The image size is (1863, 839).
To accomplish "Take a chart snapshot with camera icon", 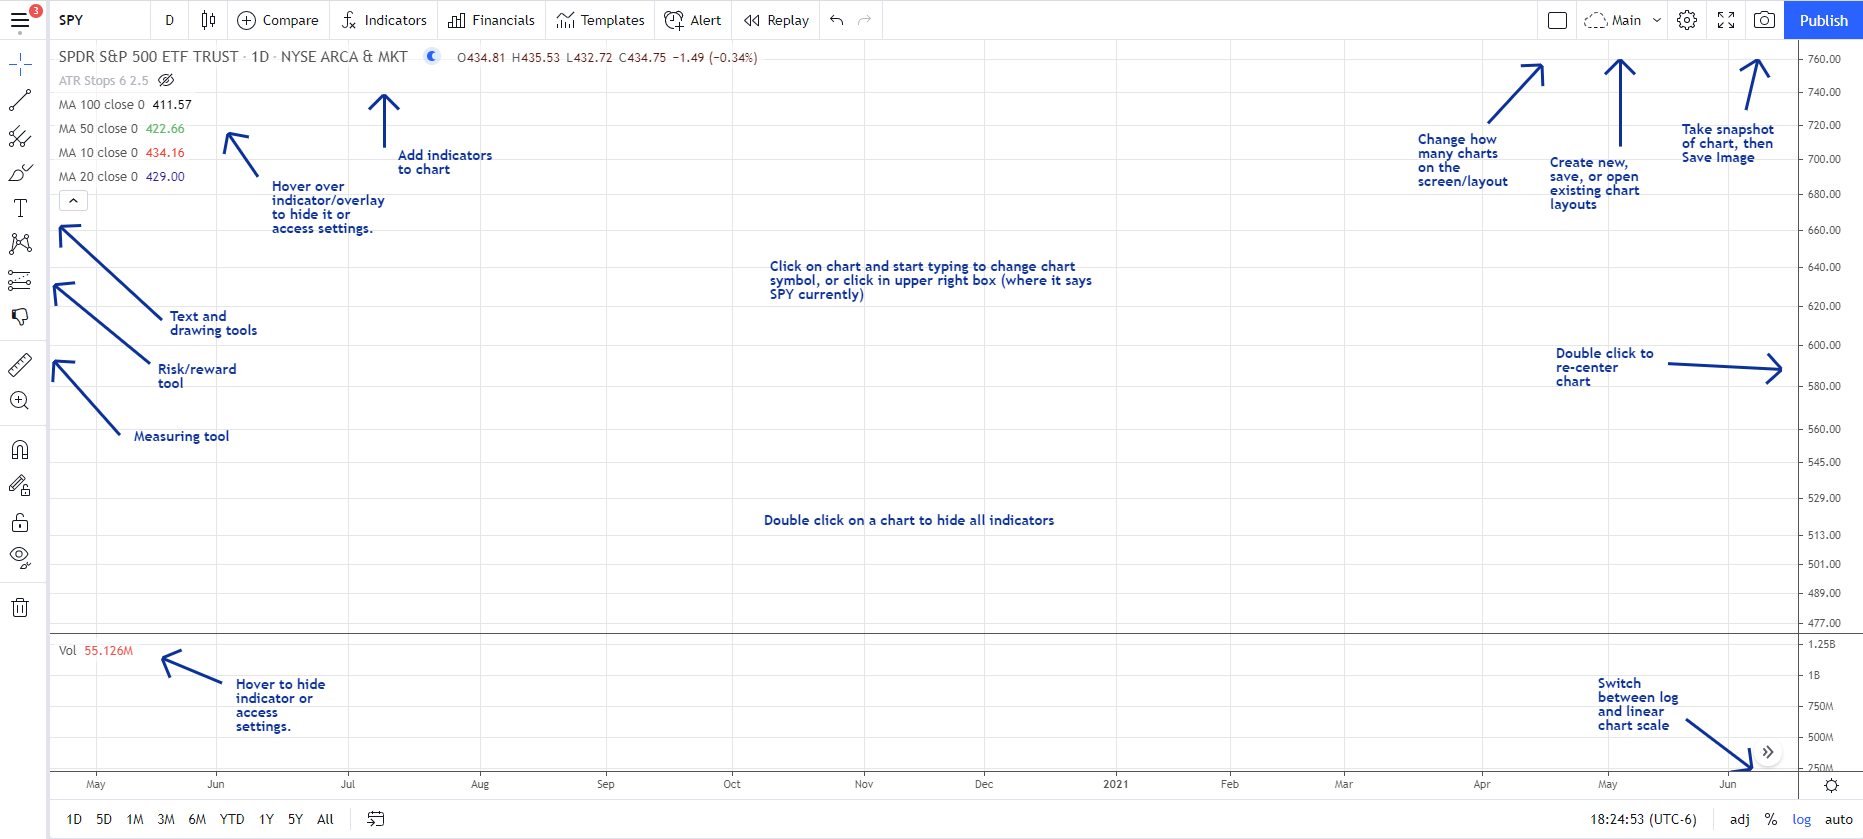I will tap(1765, 20).
